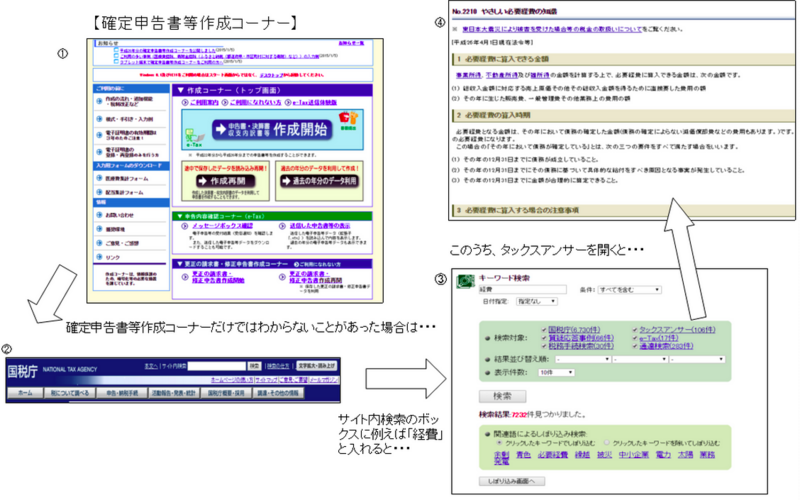
Task: Uncheck the 質疑応答事例 checkbox
Action: click(544, 338)
